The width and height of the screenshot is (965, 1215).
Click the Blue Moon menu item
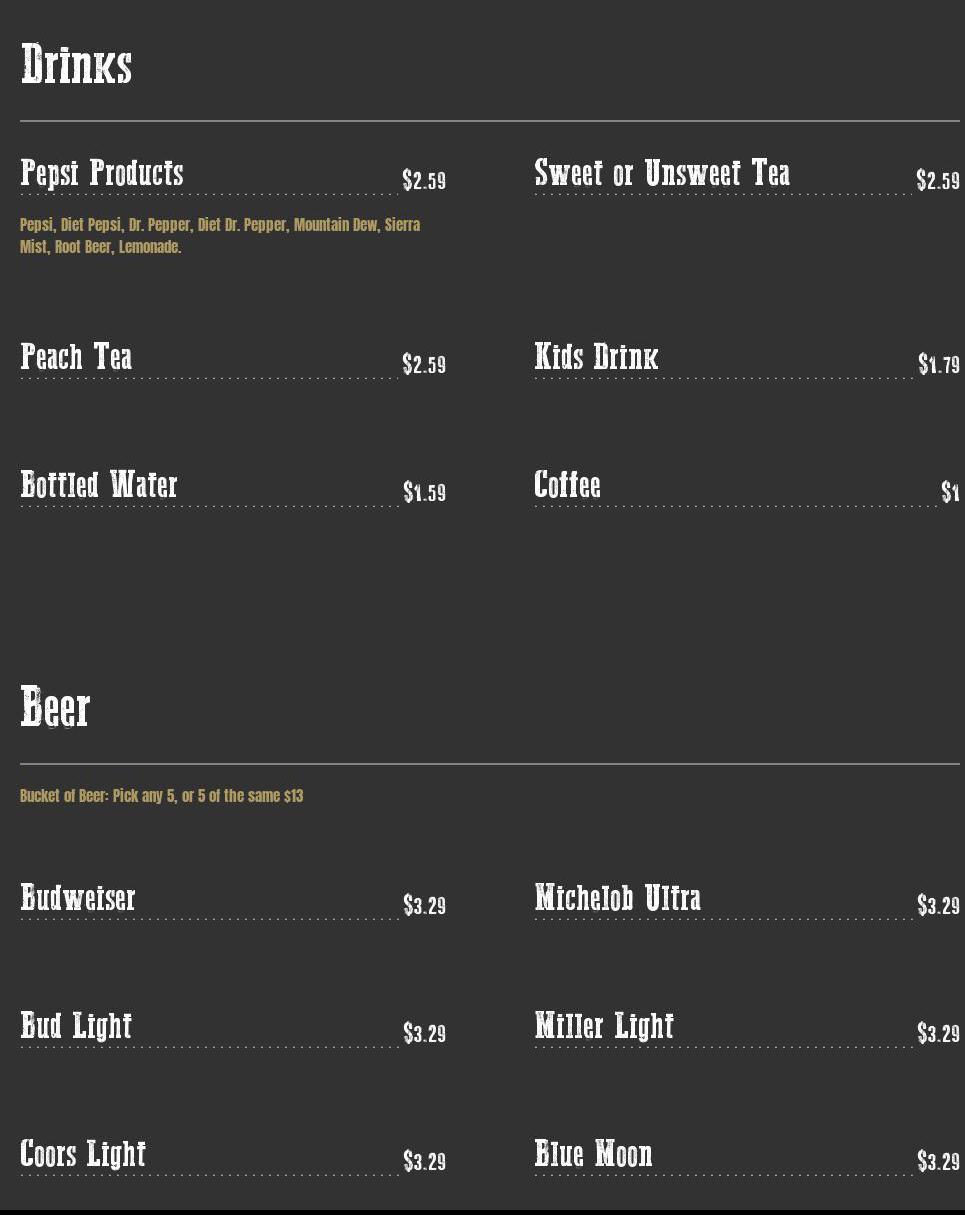pos(593,1154)
